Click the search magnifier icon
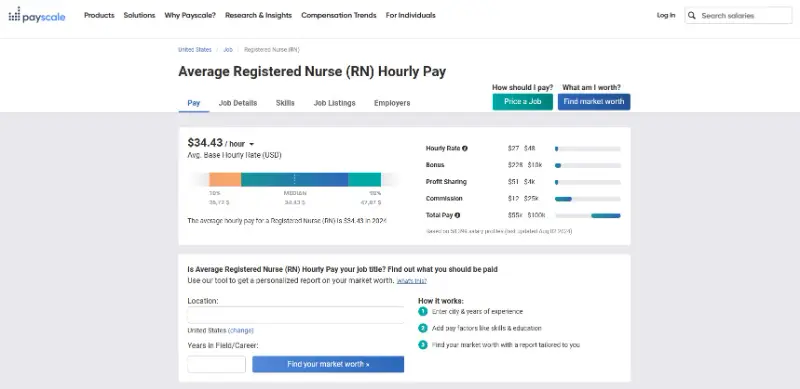The height and width of the screenshot is (389, 800). click(x=692, y=15)
